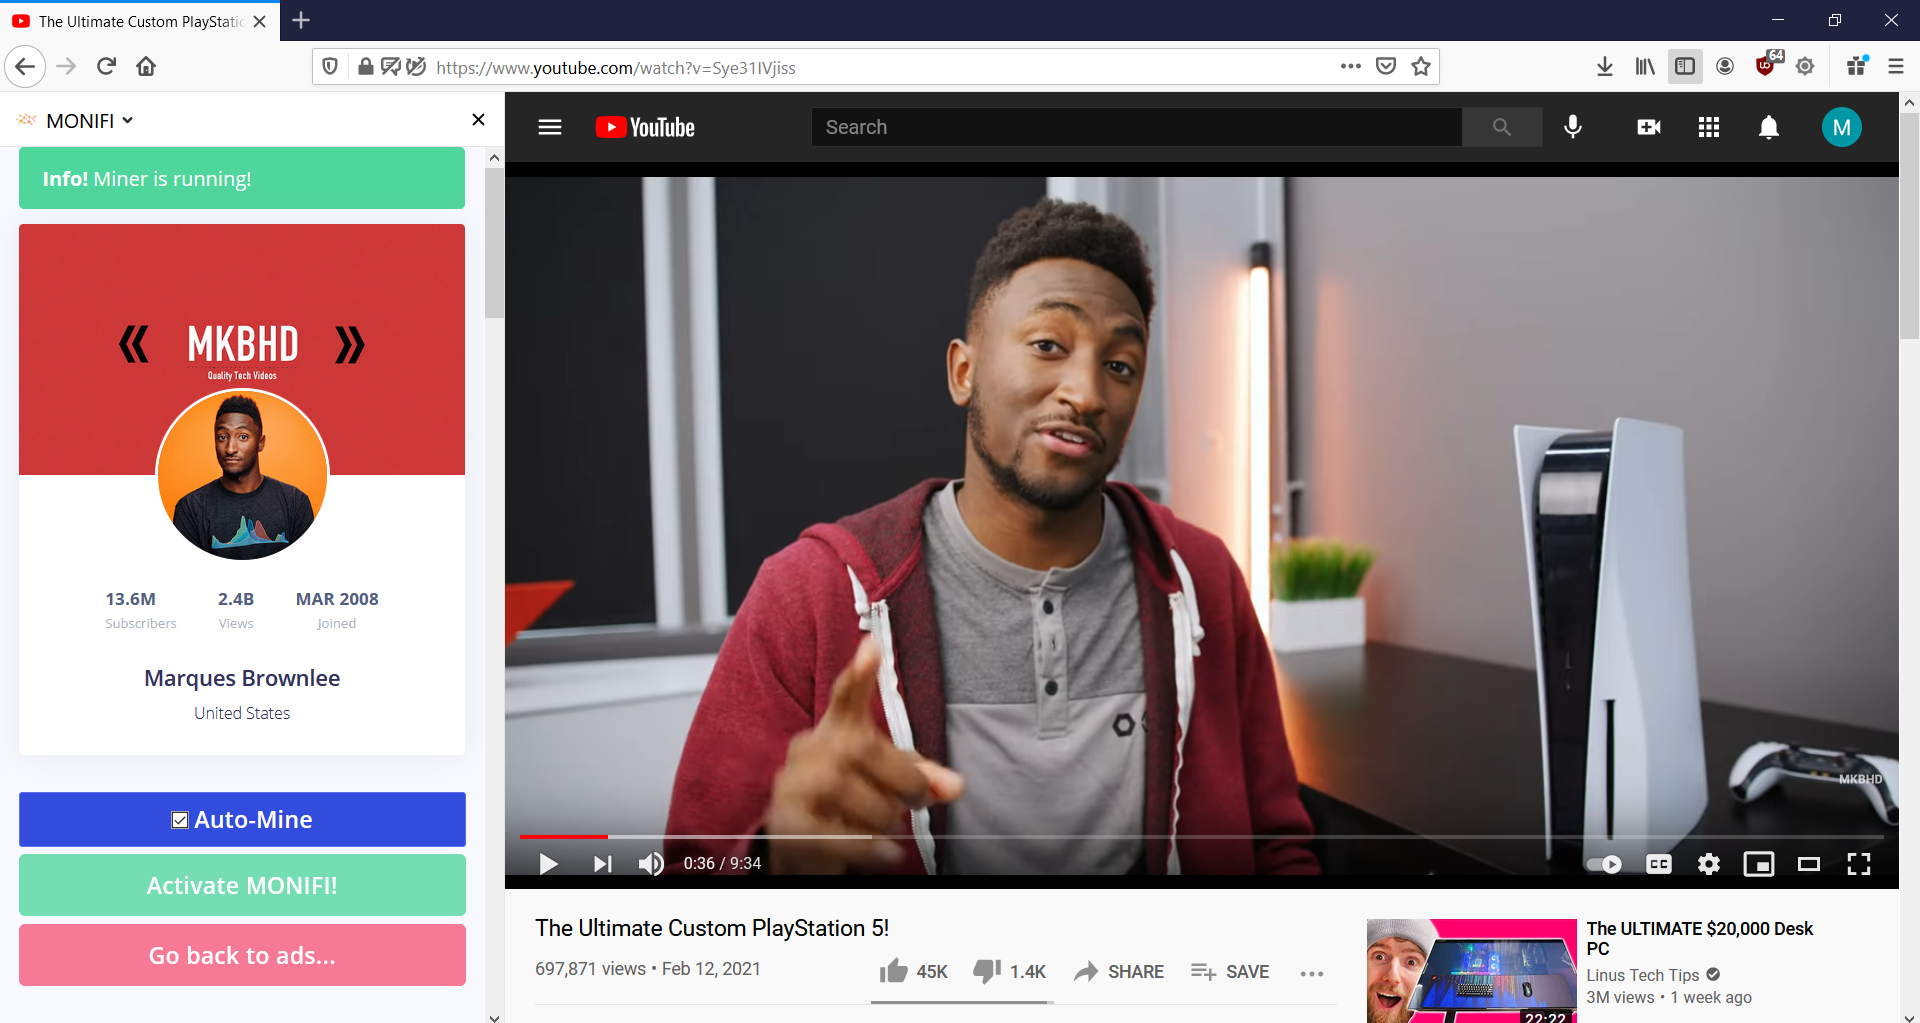Image resolution: width=1920 pixels, height=1023 pixels.
Task: View site security padlock info
Action: click(x=366, y=67)
